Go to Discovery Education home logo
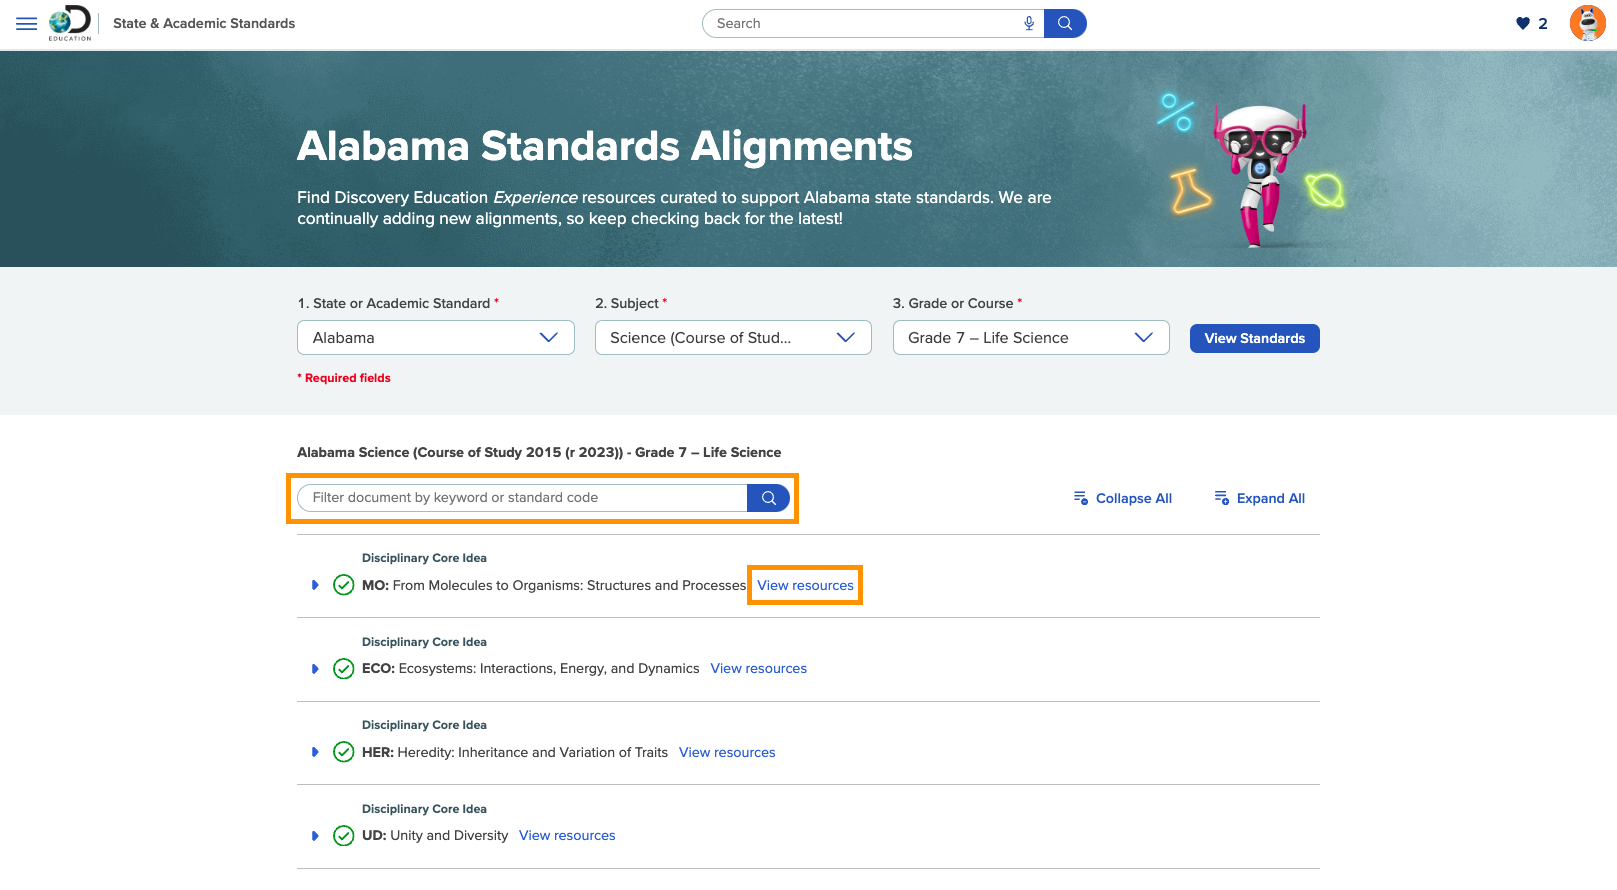 click(70, 23)
